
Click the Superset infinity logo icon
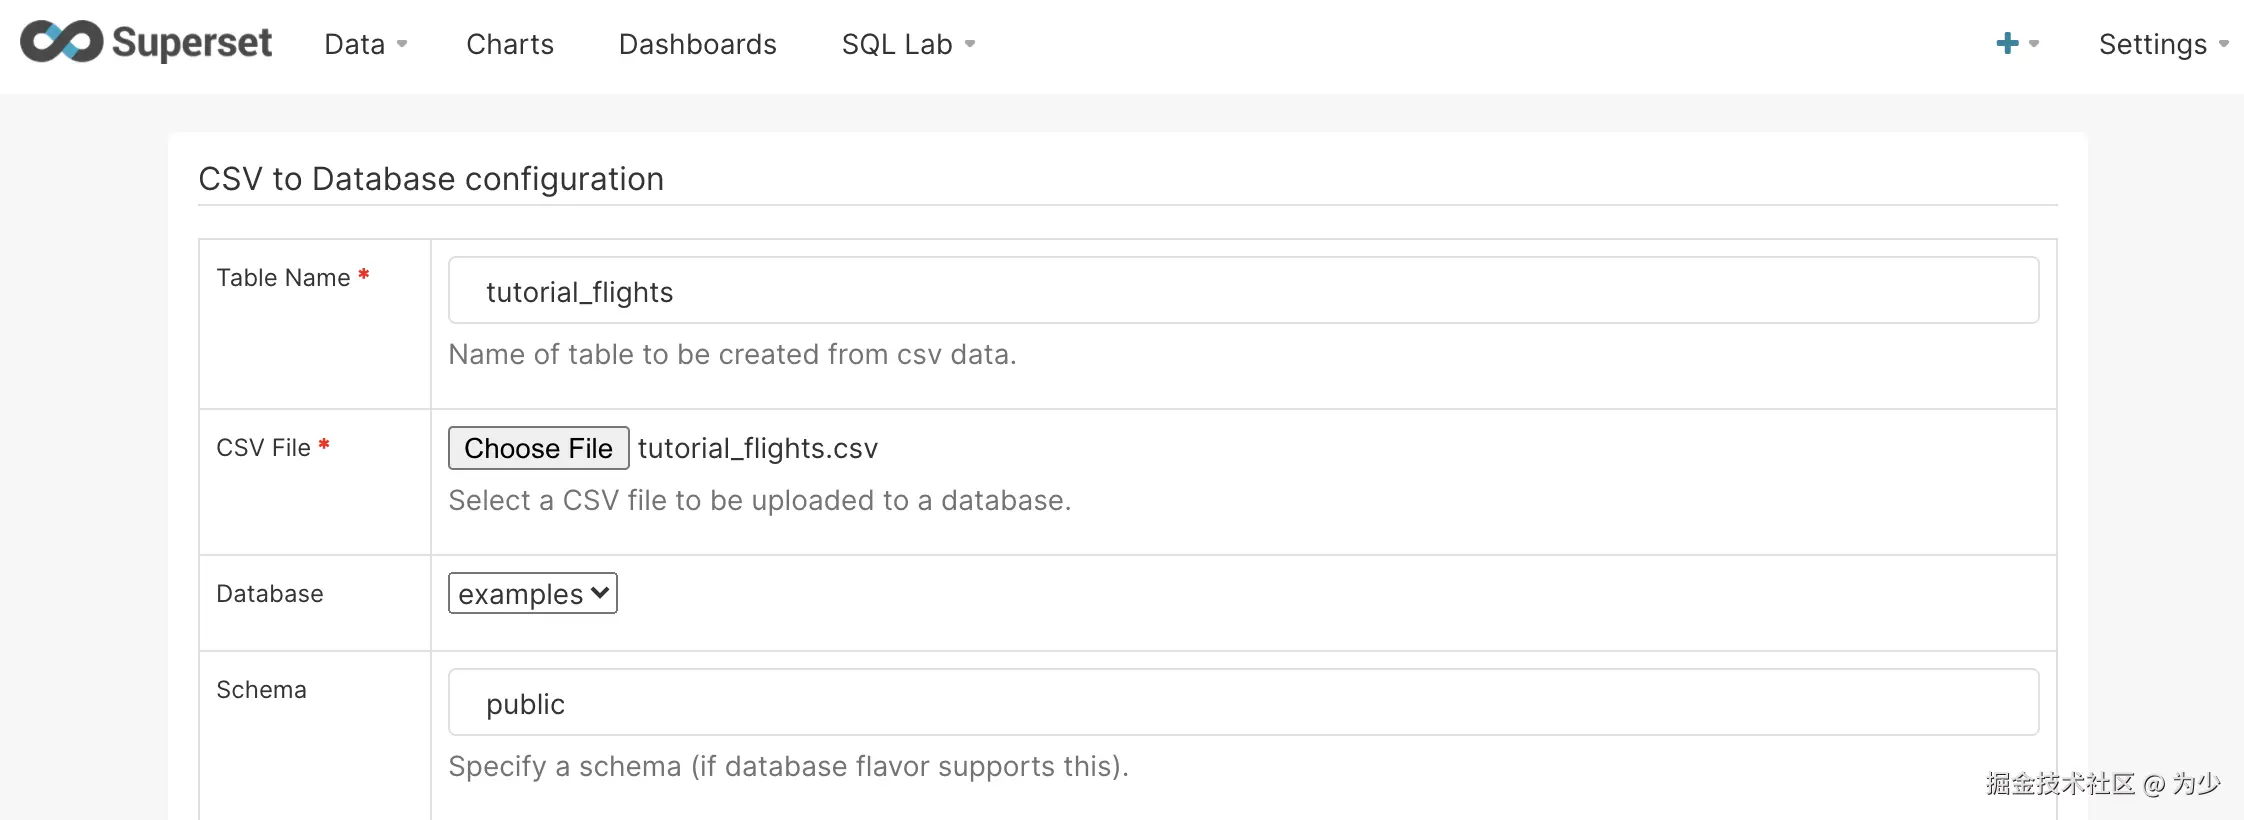click(x=61, y=42)
